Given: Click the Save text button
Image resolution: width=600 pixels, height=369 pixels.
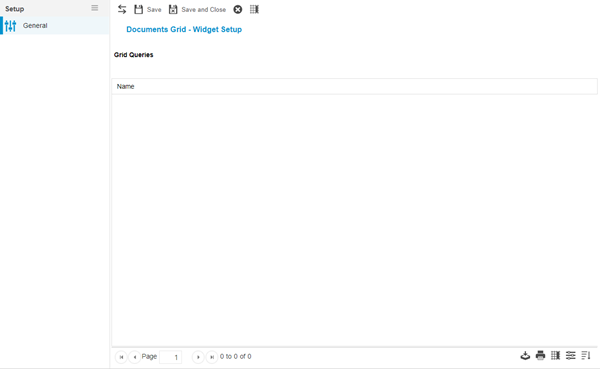Looking at the screenshot, I should [154, 10].
